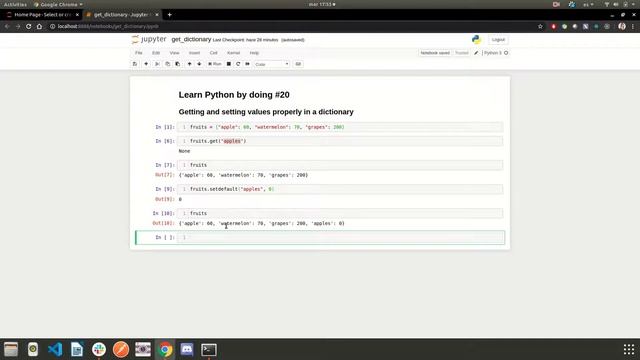Restart the kernel circular arrow icon

tap(238, 64)
